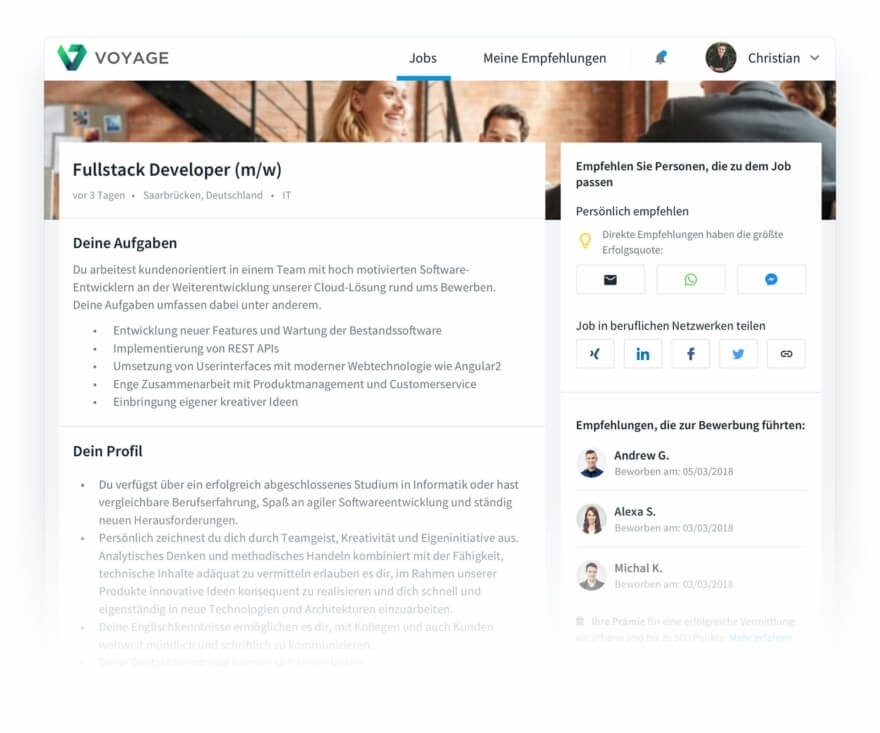
Task: Share the job via email icon
Action: coord(610,280)
